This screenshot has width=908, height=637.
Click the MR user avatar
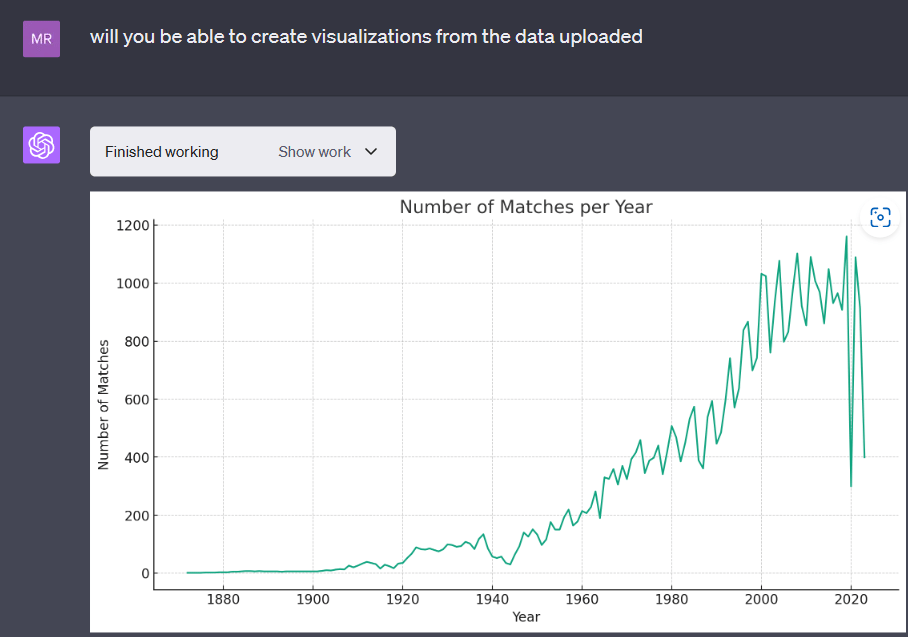[41, 39]
